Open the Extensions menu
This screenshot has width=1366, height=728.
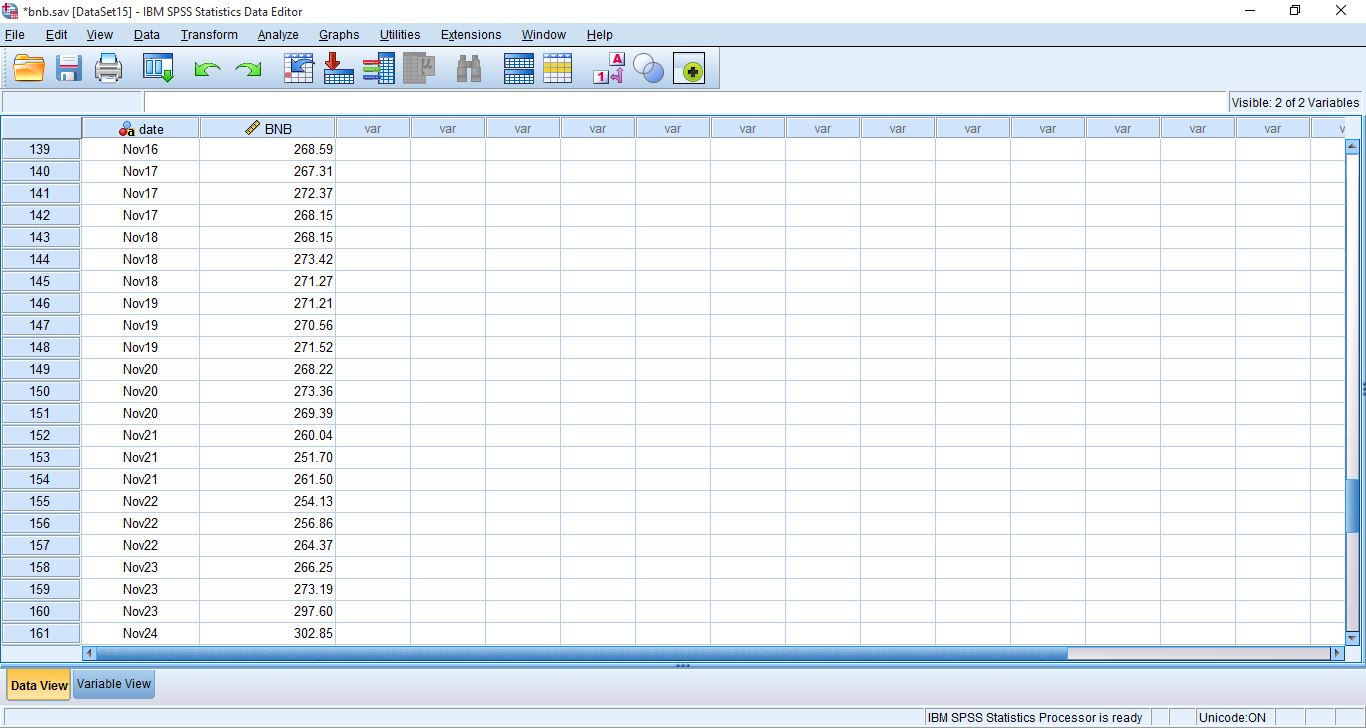pyautogui.click(x=471, y=35)
